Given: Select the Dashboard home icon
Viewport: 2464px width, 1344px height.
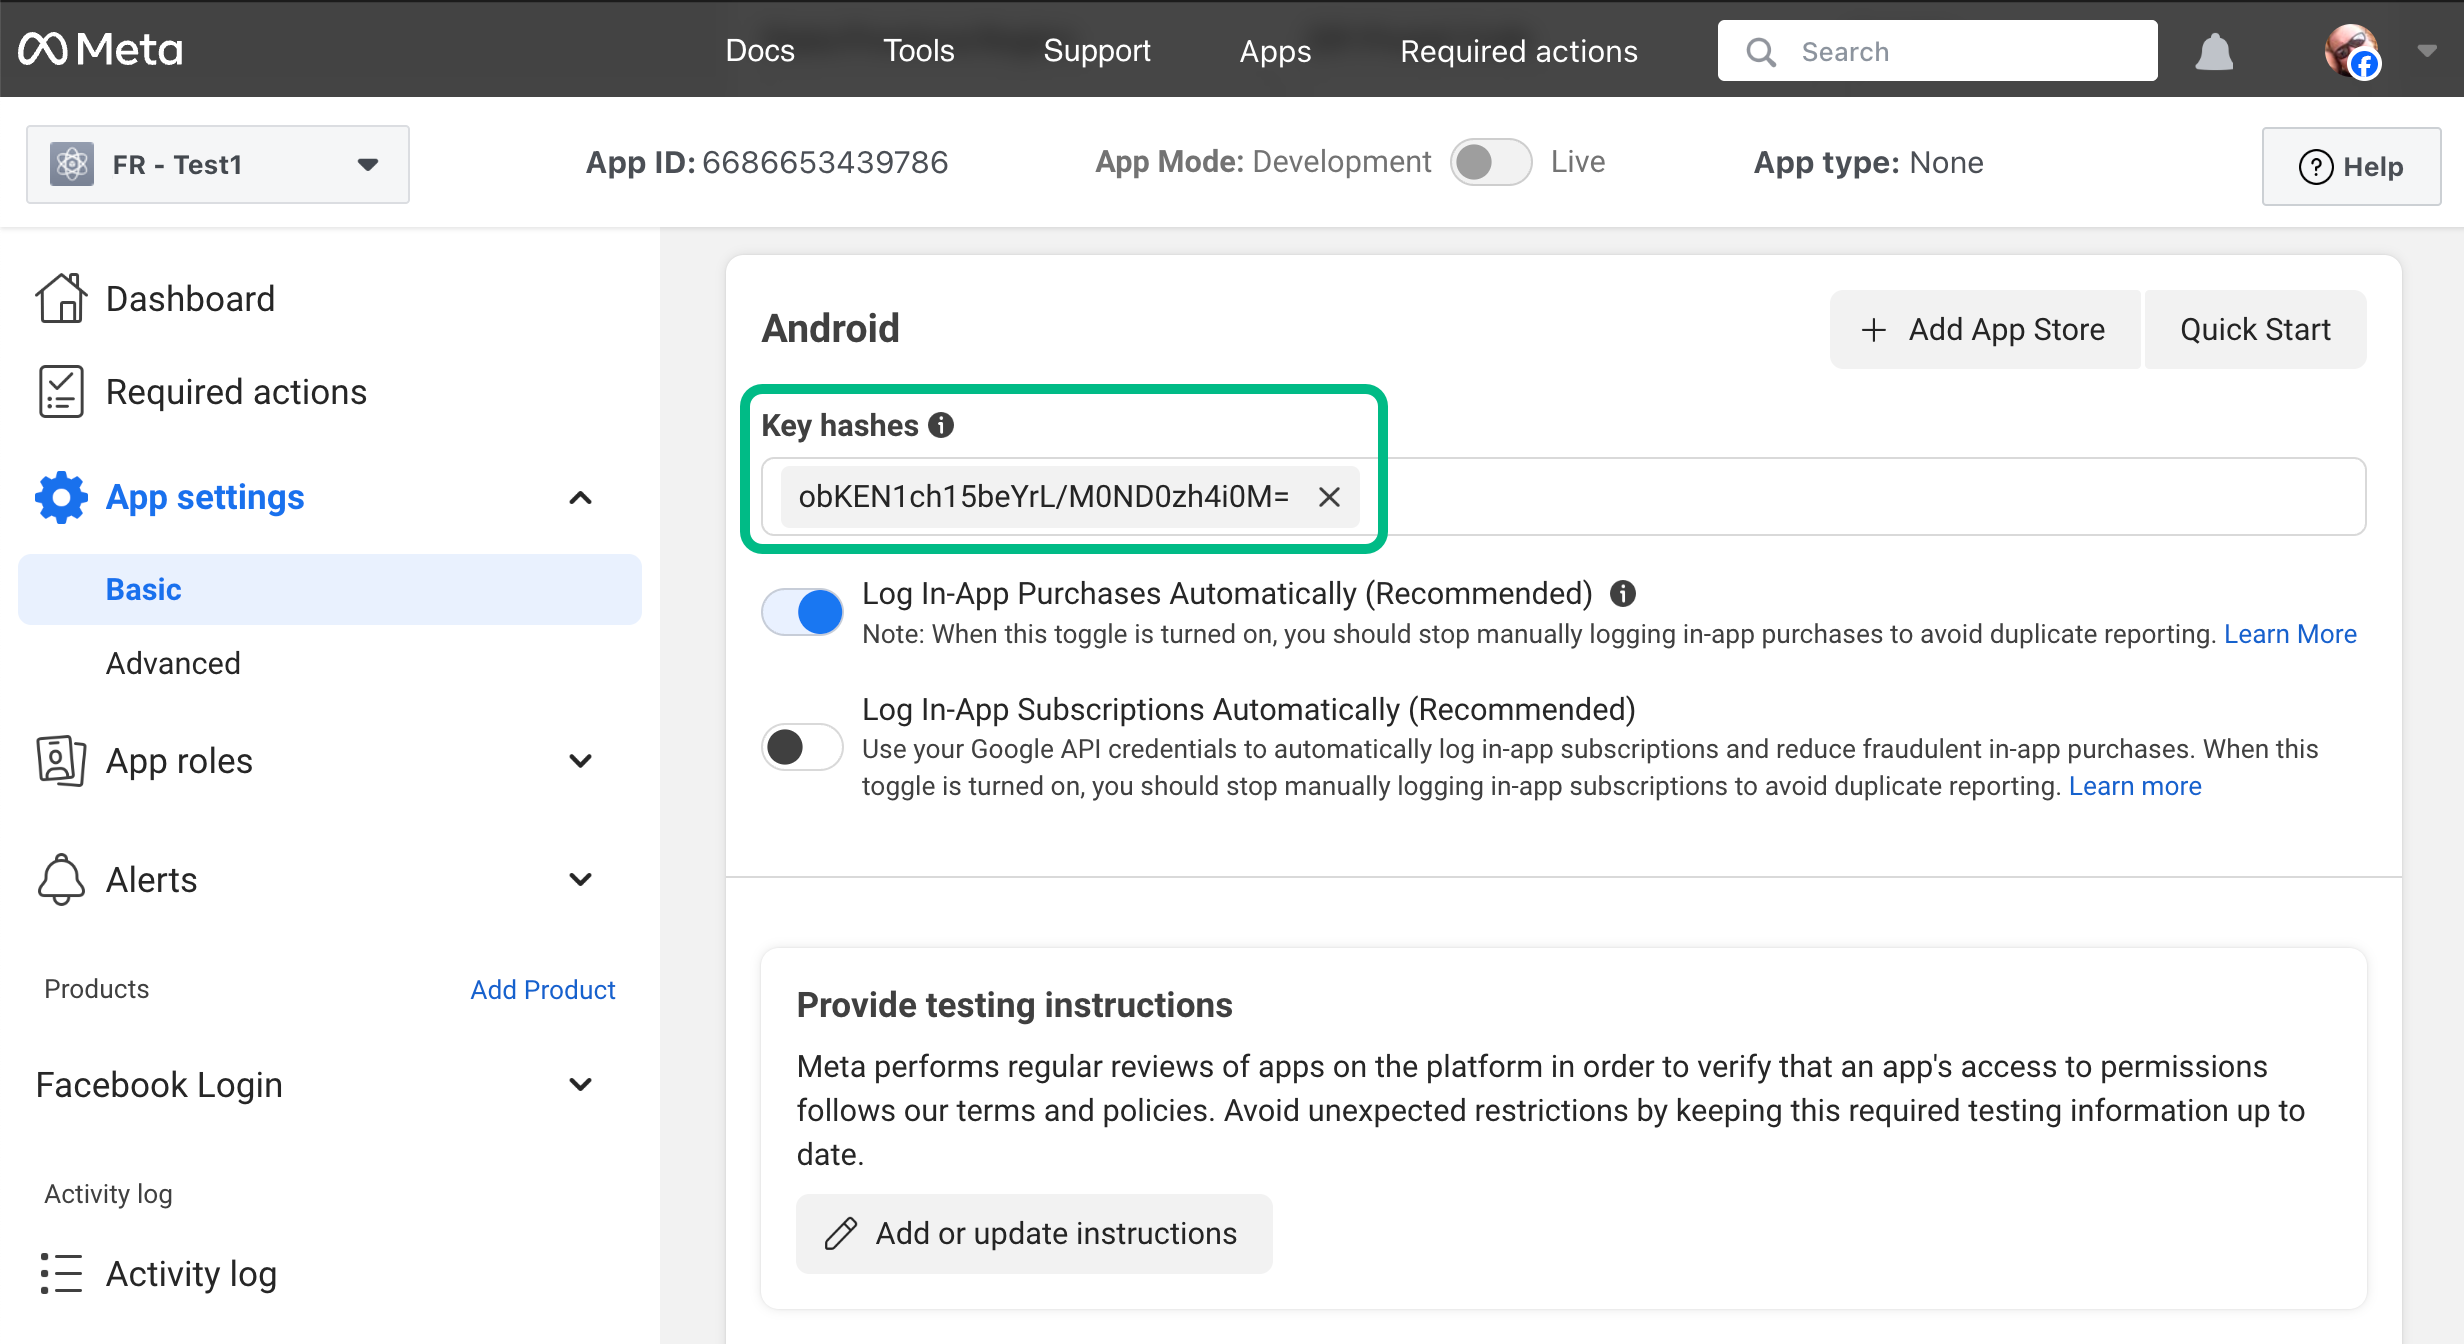Looking at the screenshot, I should (x=61, y=297).
